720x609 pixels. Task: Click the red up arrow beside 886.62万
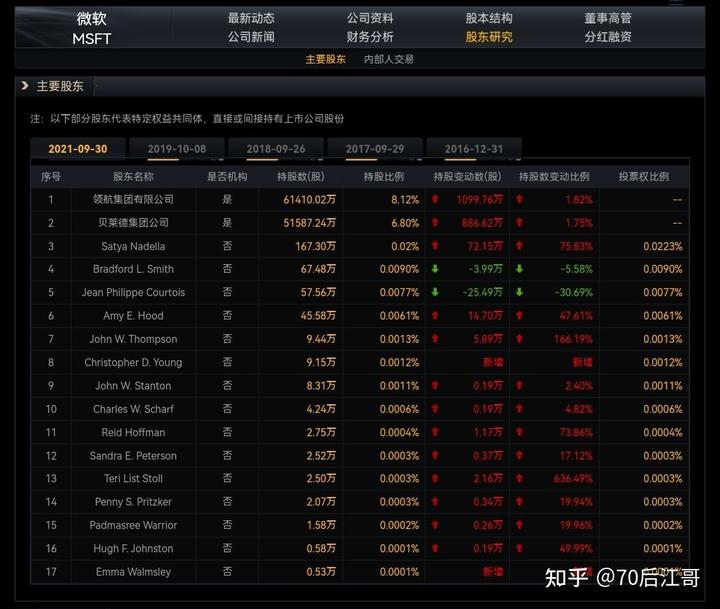coord(435,223)
